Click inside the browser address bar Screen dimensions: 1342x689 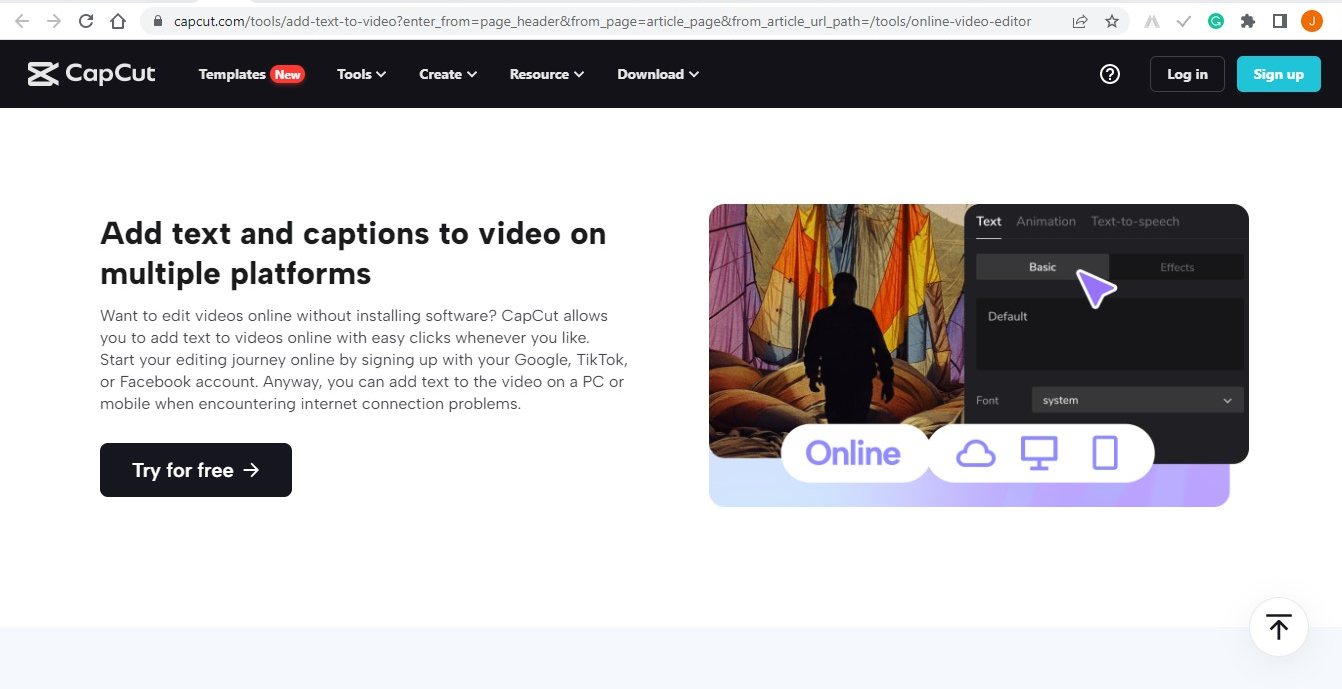pos(600,20)
